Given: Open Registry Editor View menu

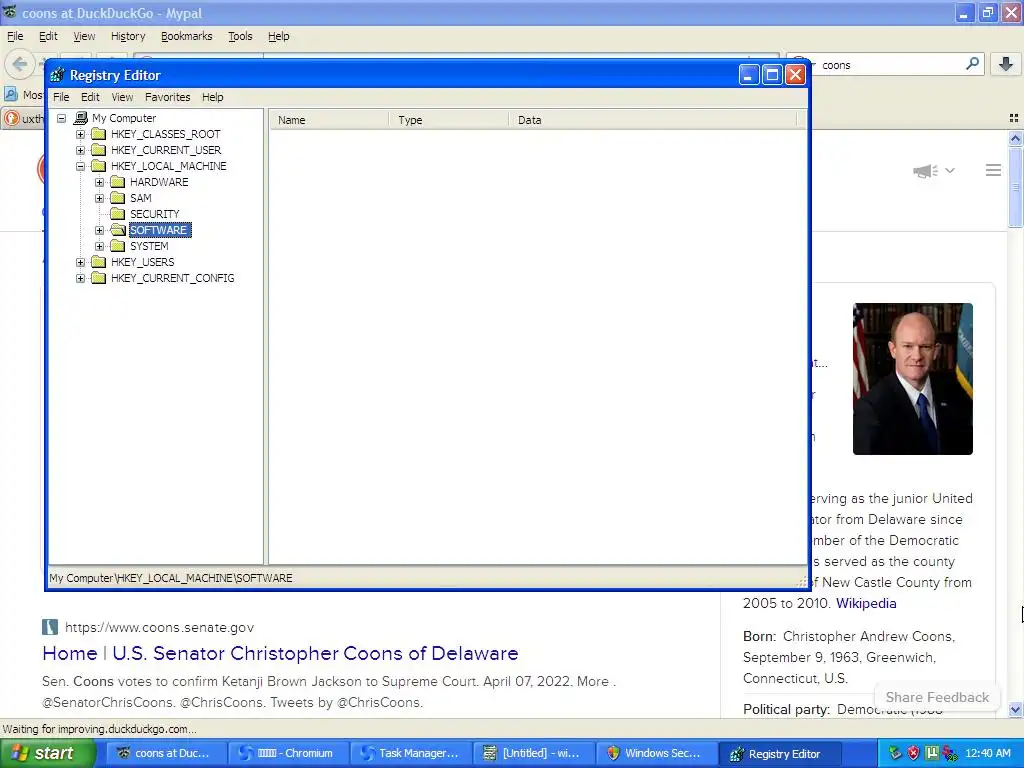Looking at the screenshot, I should pyautogui.click(x=122, y=97).
